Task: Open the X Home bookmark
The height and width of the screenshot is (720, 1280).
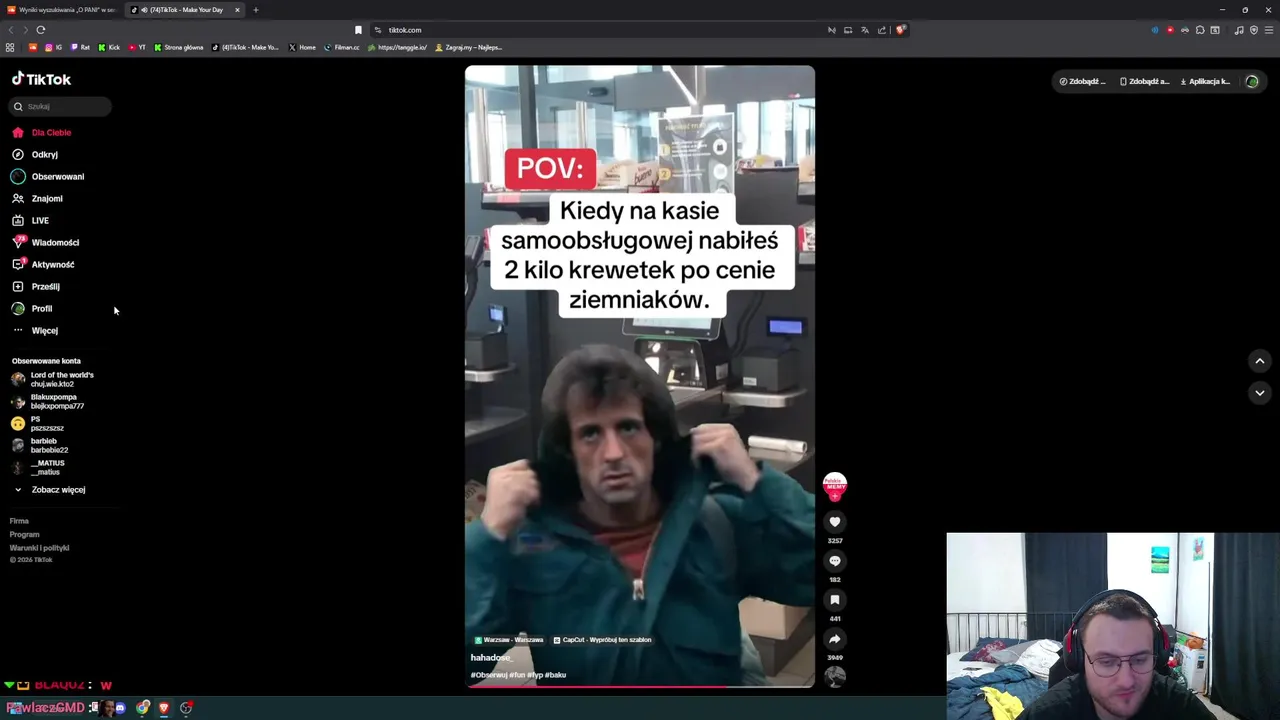Action: tap(302, 47)
